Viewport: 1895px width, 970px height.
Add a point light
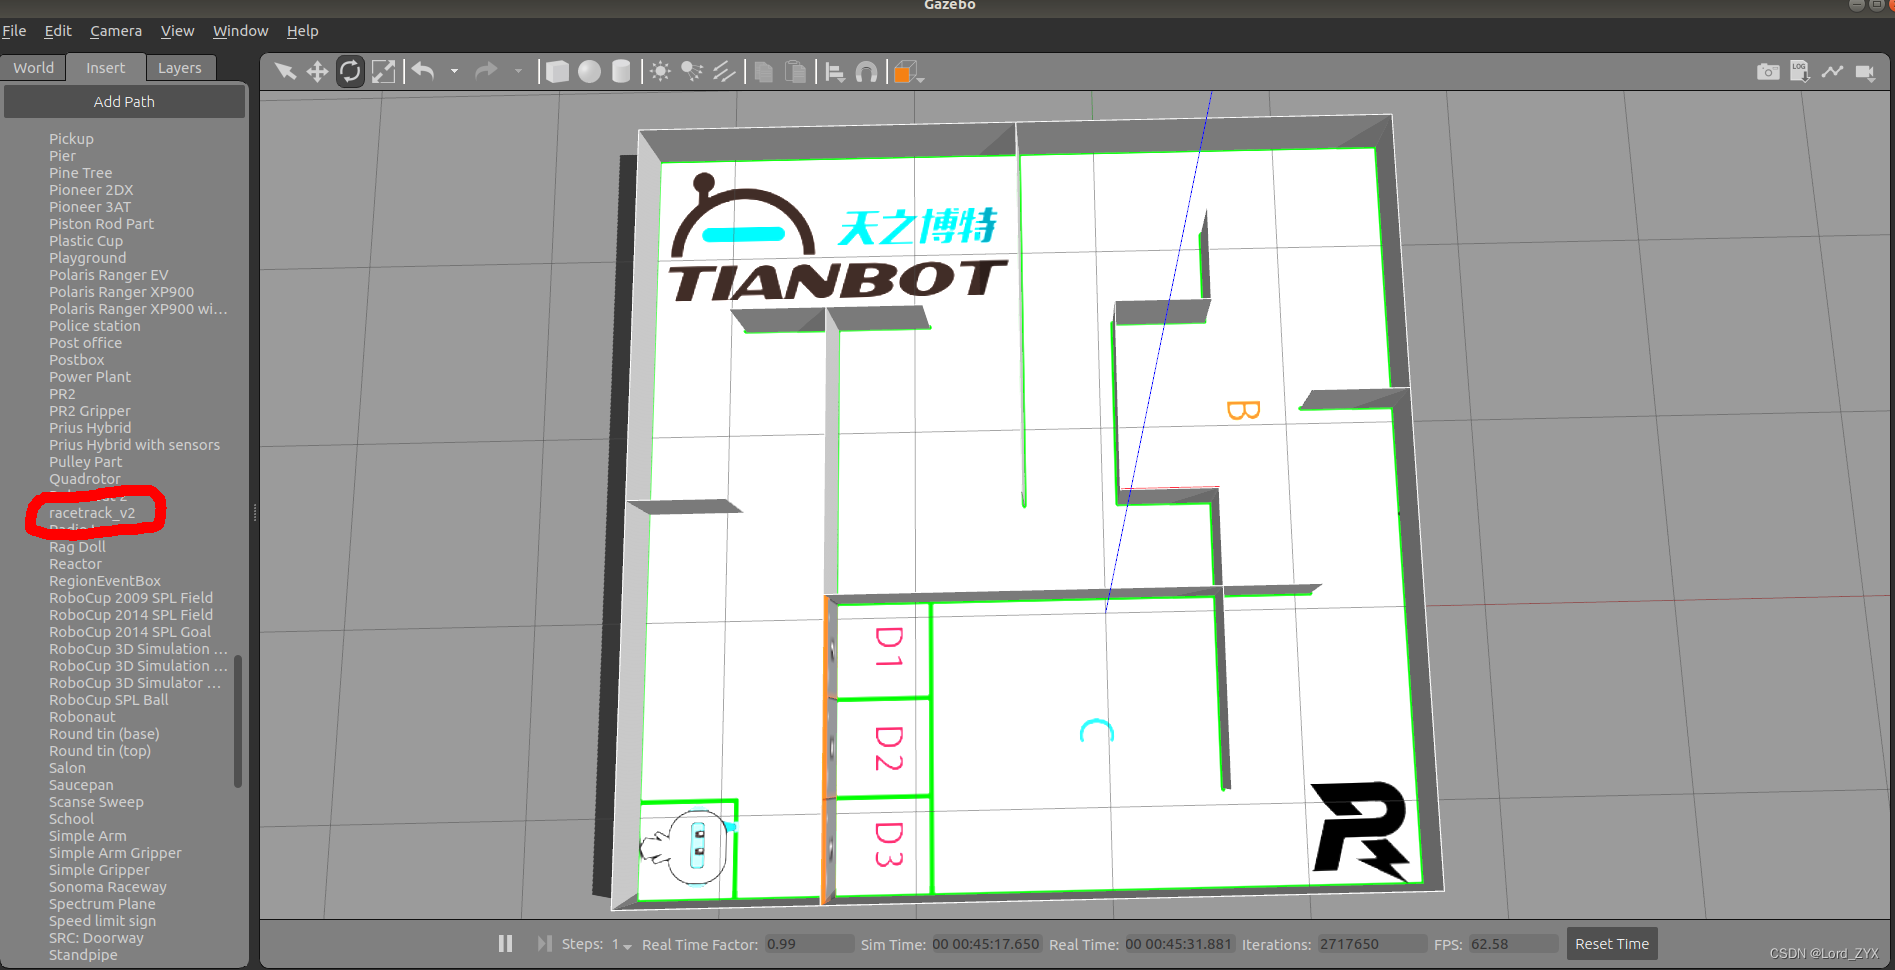[660, 71]
